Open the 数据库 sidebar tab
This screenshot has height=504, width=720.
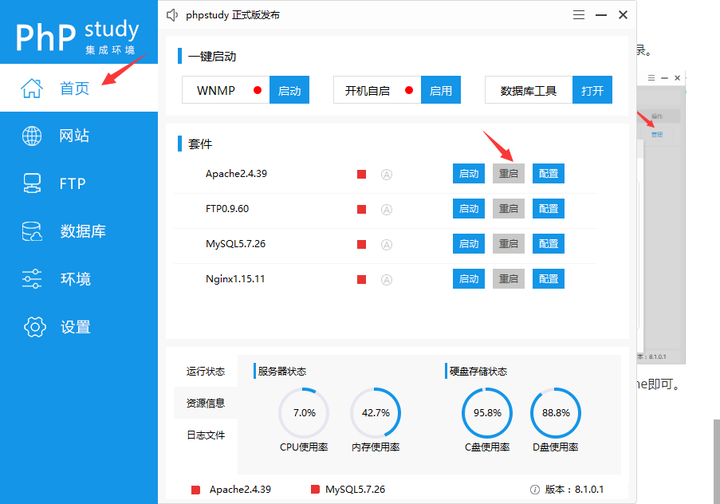pos(79,231)
